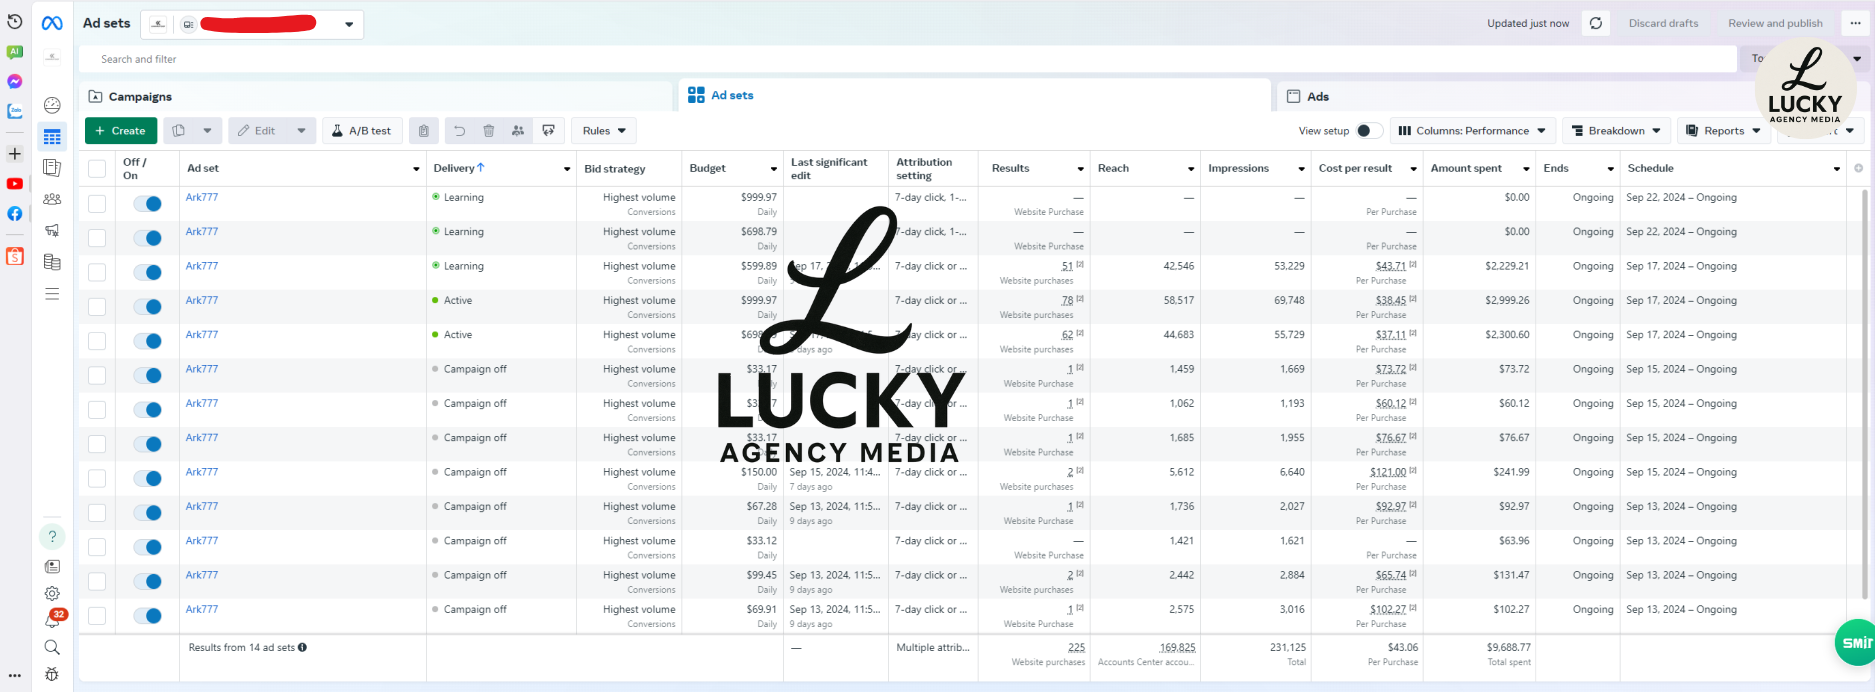This screenshot has height=692, width=1875.
Task: Open the Rules dropdown
Action: [x=604, y=131]
